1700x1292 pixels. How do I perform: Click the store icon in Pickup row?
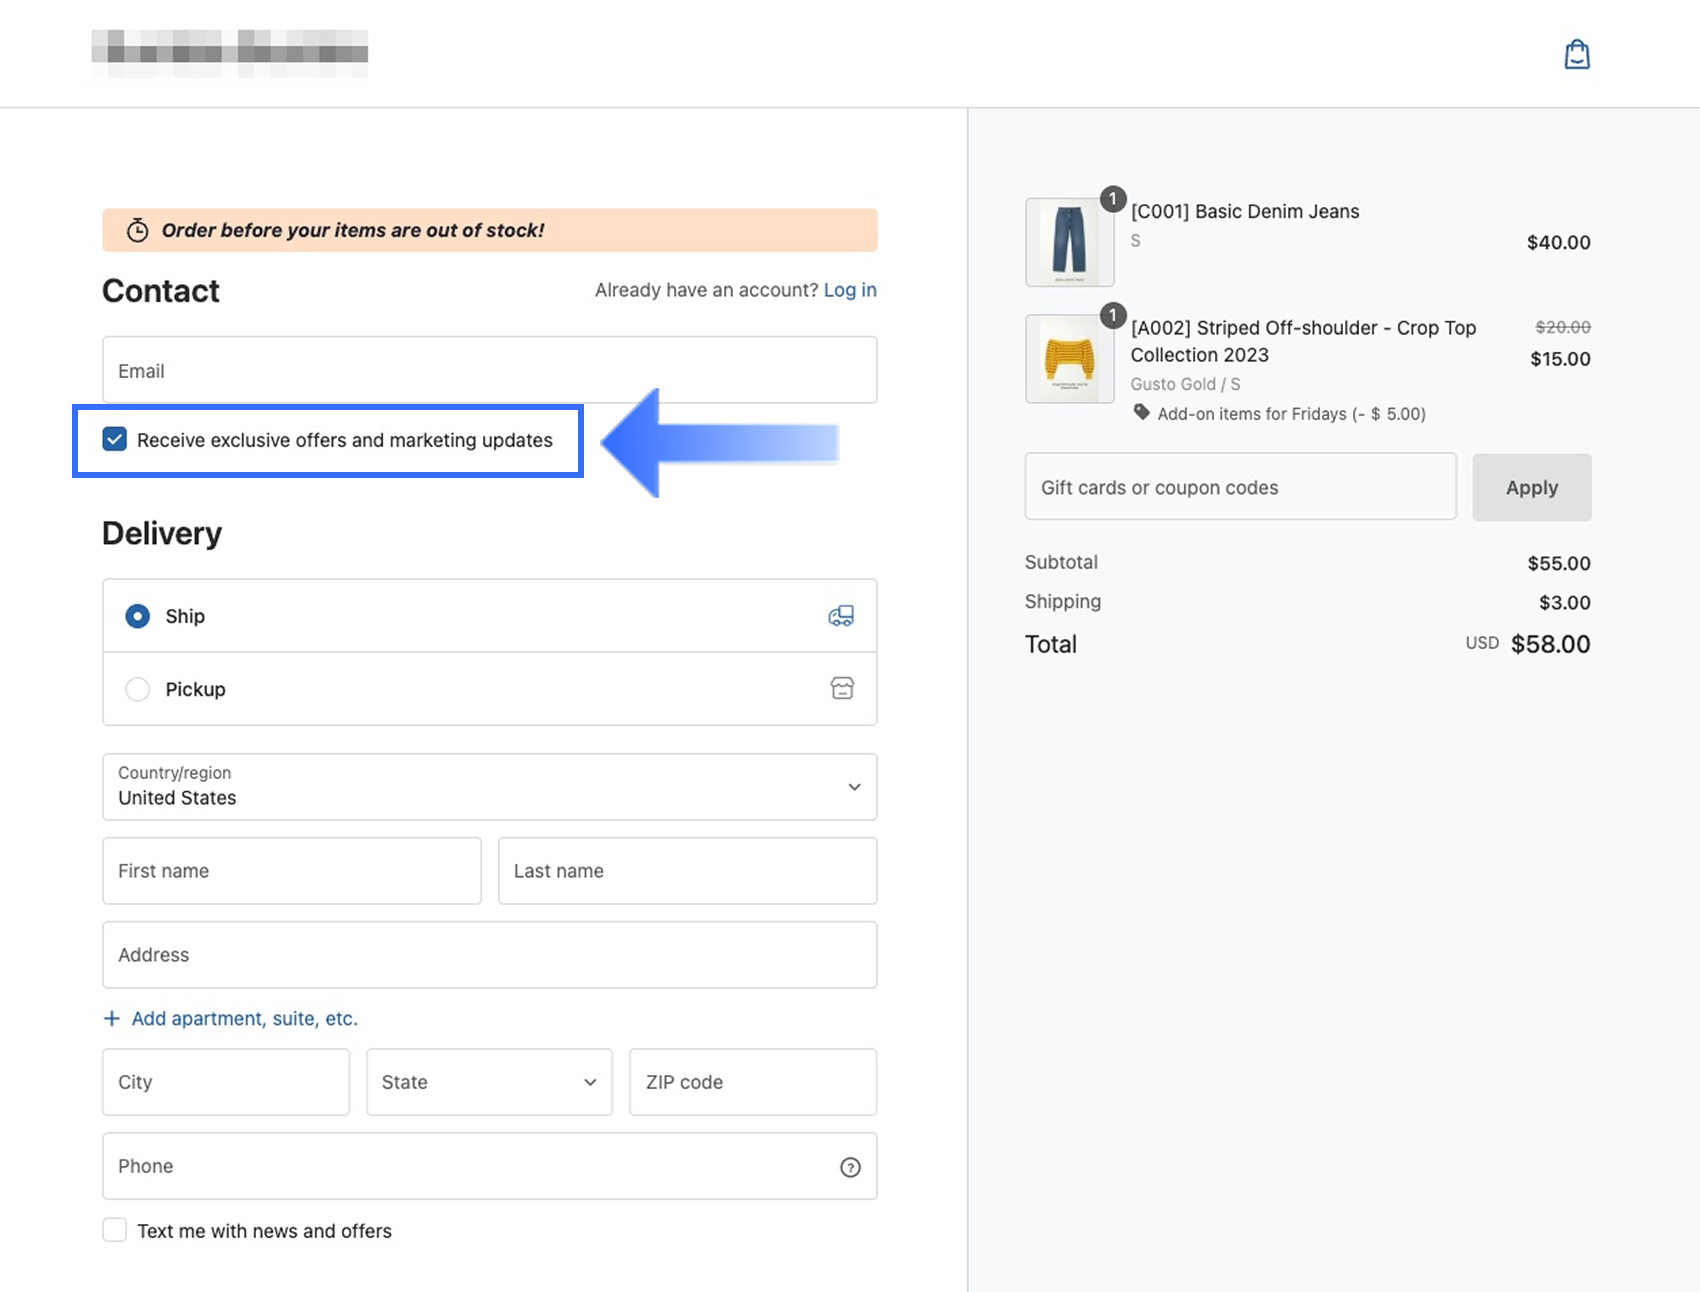click(842, 688)
